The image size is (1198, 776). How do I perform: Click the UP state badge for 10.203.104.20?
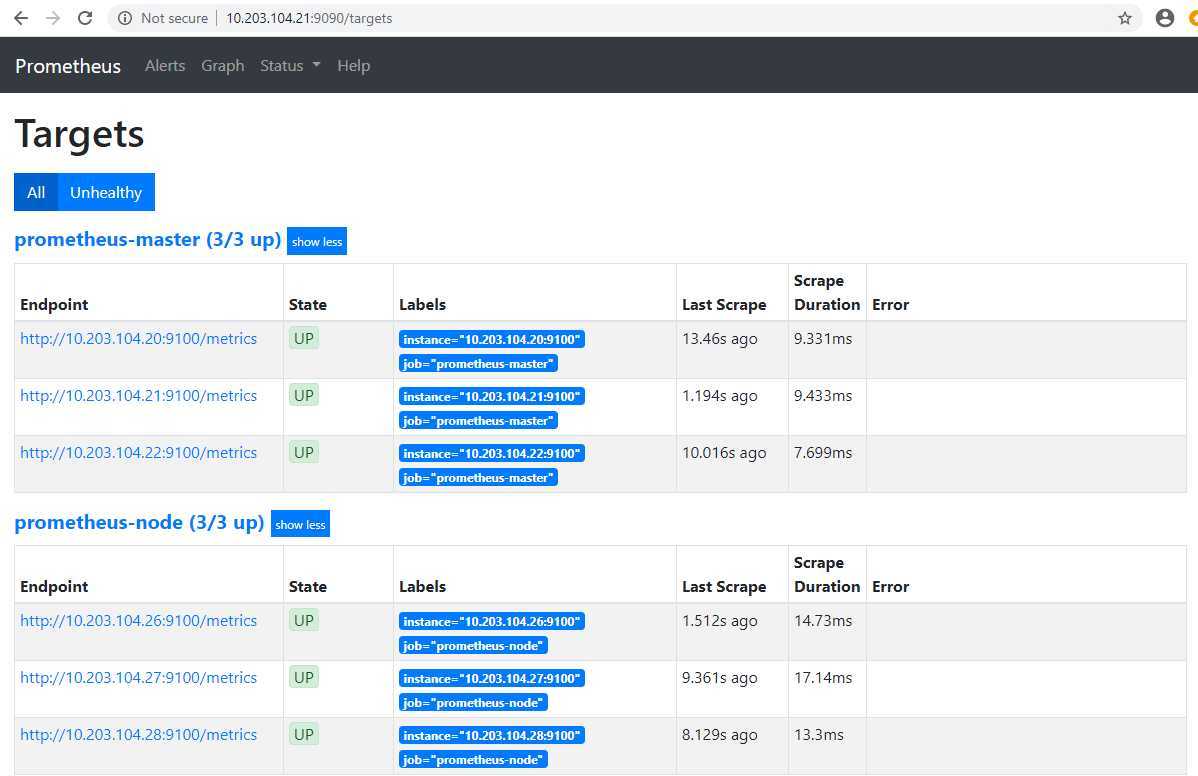[304, 338]
